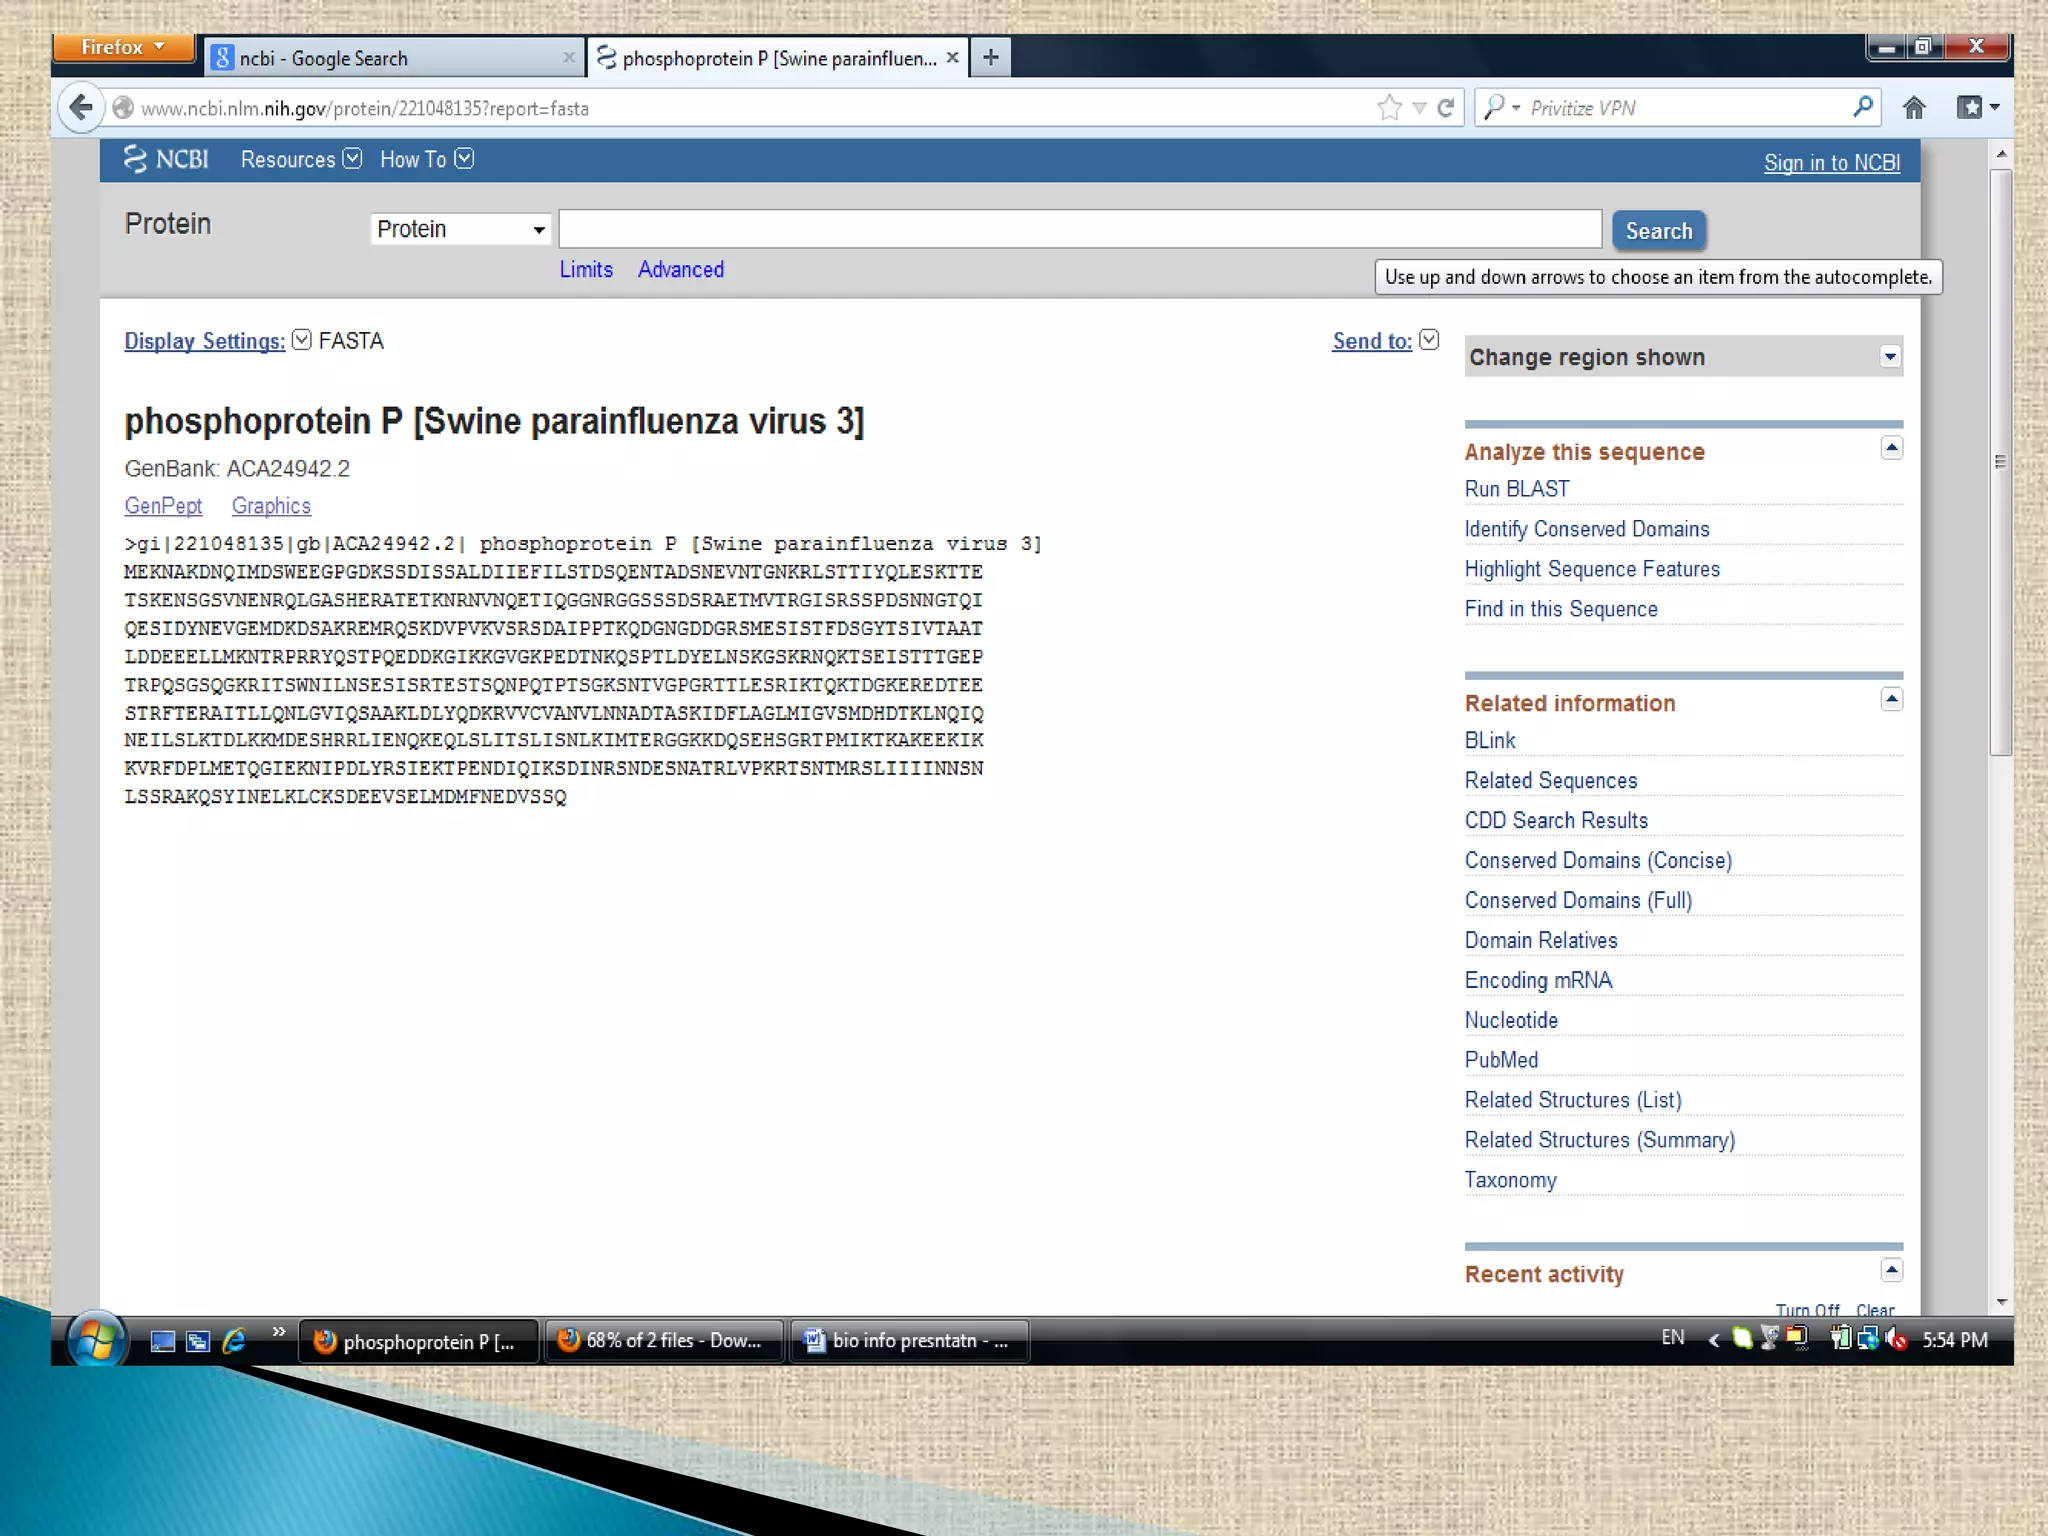
Task: Open a new tab with plus icon
Action: click(991, 58)
